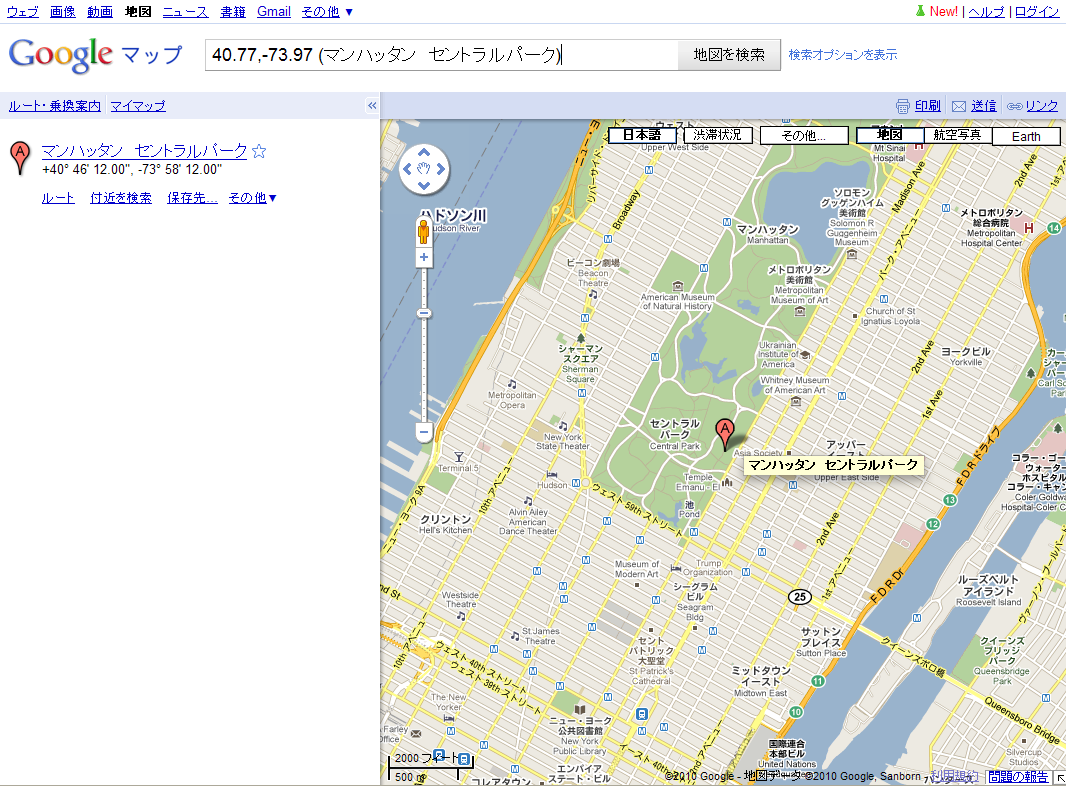The image size is (1066, 787).
Task: Expand the その他▼ menu under the result
Action: coord(252,198)
